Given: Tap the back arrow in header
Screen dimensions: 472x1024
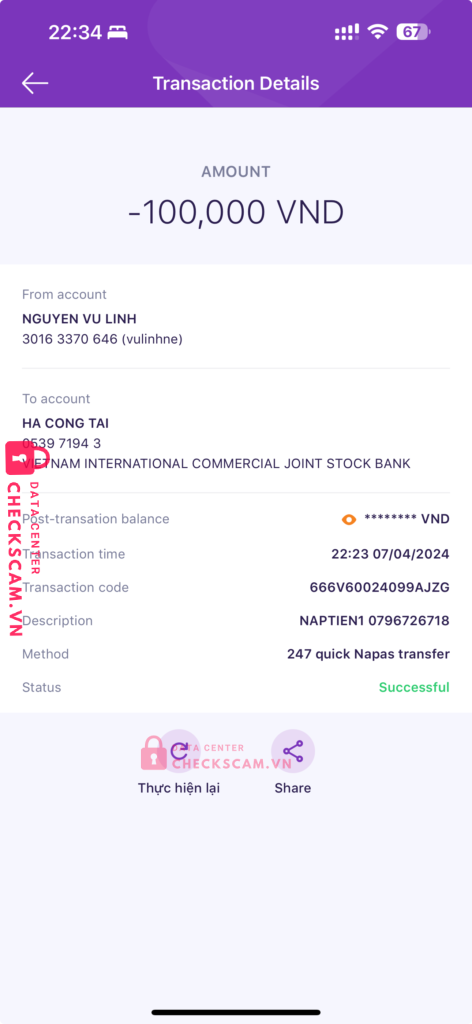Looking at the screenshot, I should (x=35, y=84).
